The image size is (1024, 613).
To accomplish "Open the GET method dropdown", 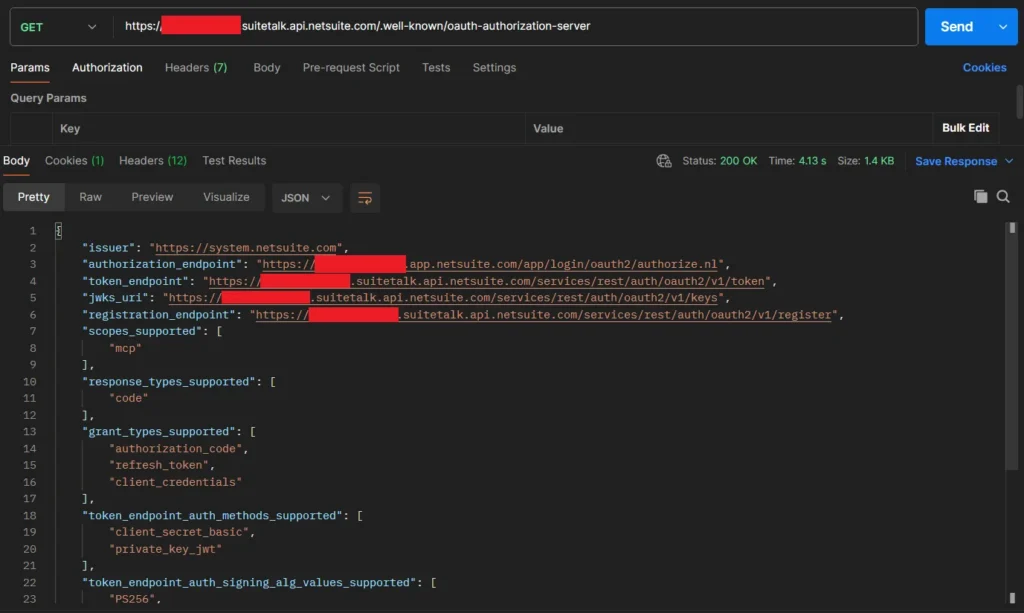I will tap(60, 27).
